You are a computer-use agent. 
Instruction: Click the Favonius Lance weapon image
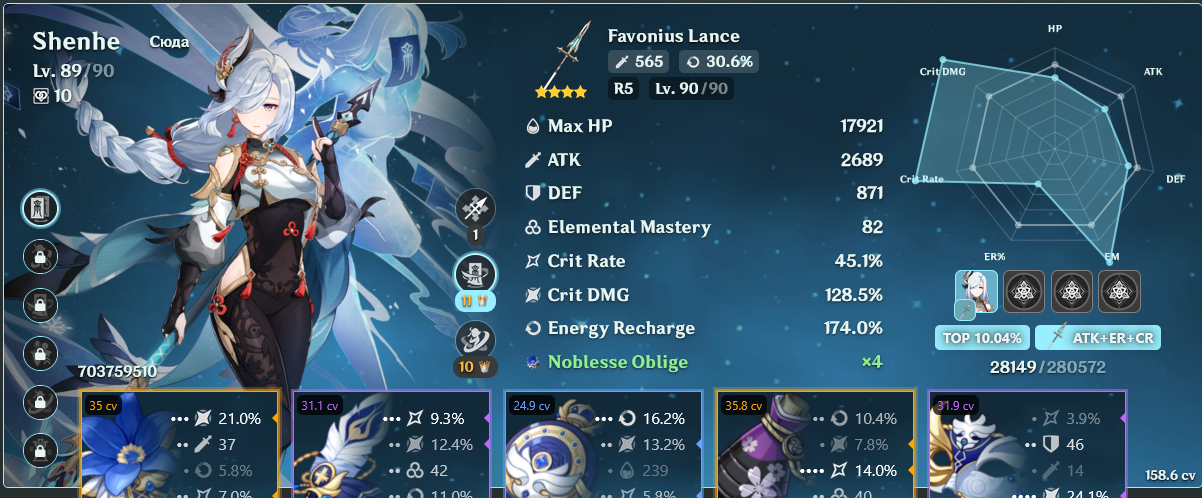click(x=561, y=64)
